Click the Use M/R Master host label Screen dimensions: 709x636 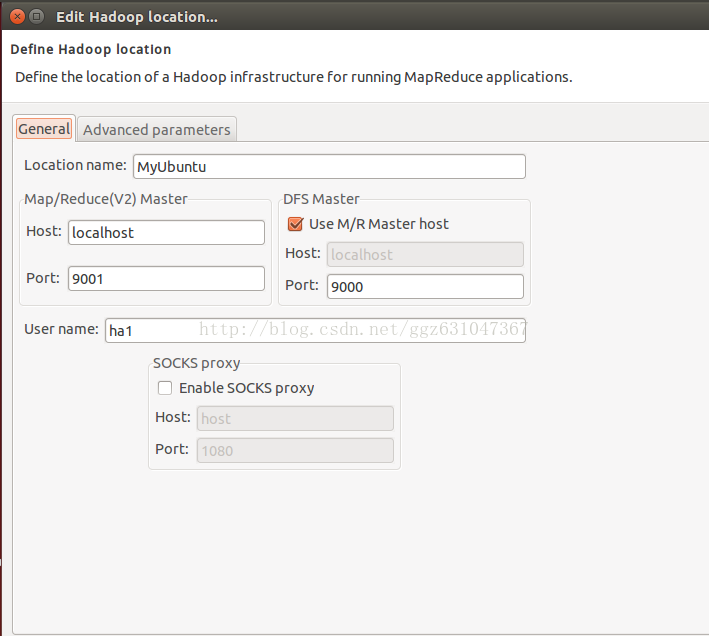click(x=379, y=224)
